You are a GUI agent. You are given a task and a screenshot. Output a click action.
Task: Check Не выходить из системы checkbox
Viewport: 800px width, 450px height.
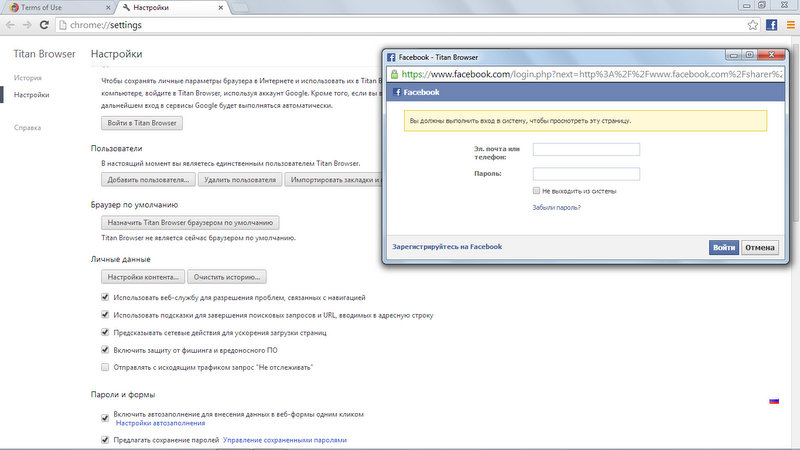click(536, 191)
